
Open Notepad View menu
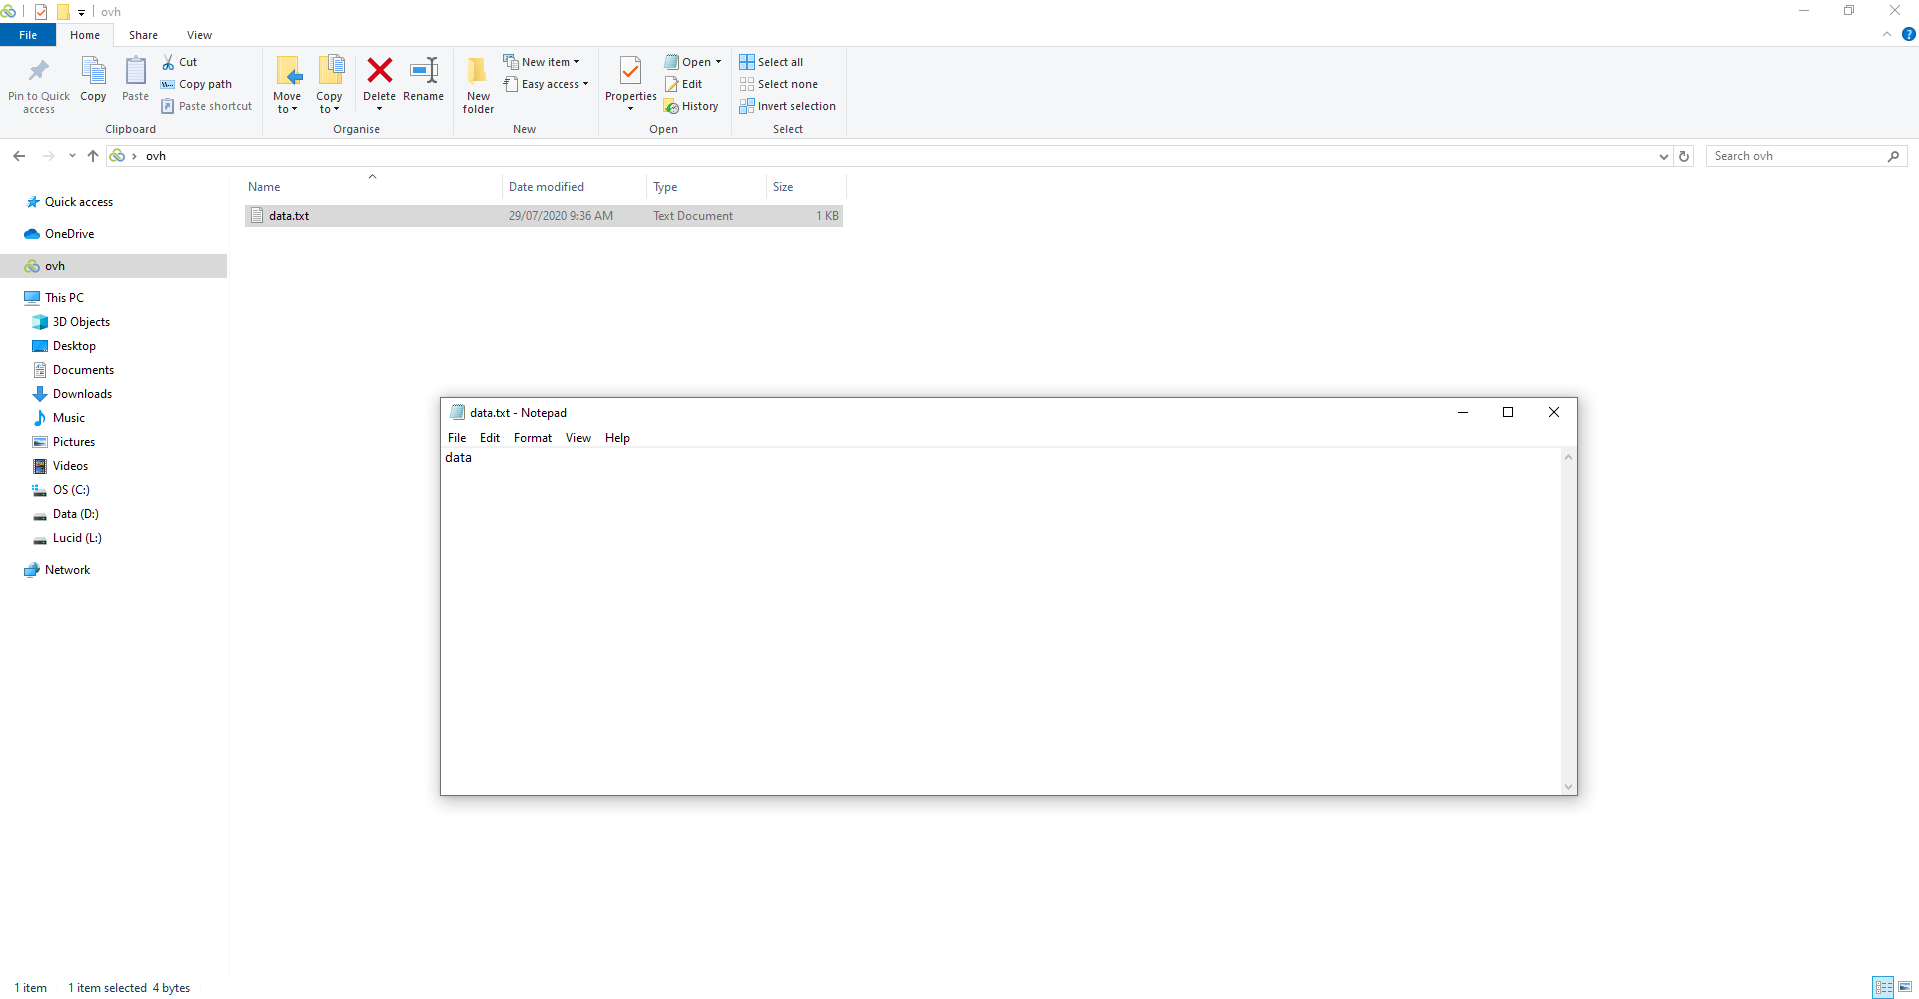pyautogui.click(x=578, y=438)
